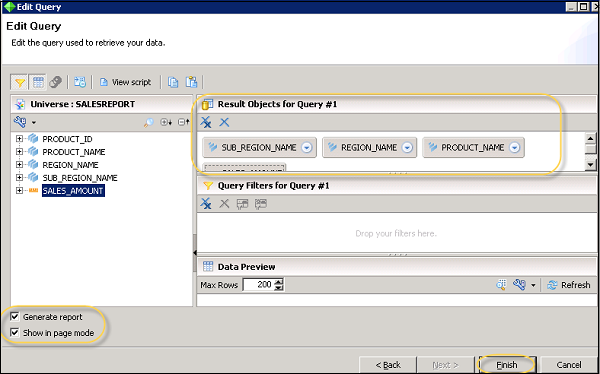600x374 pixels.
Task: Click the Max Rows input field
Action: (258, 284)
